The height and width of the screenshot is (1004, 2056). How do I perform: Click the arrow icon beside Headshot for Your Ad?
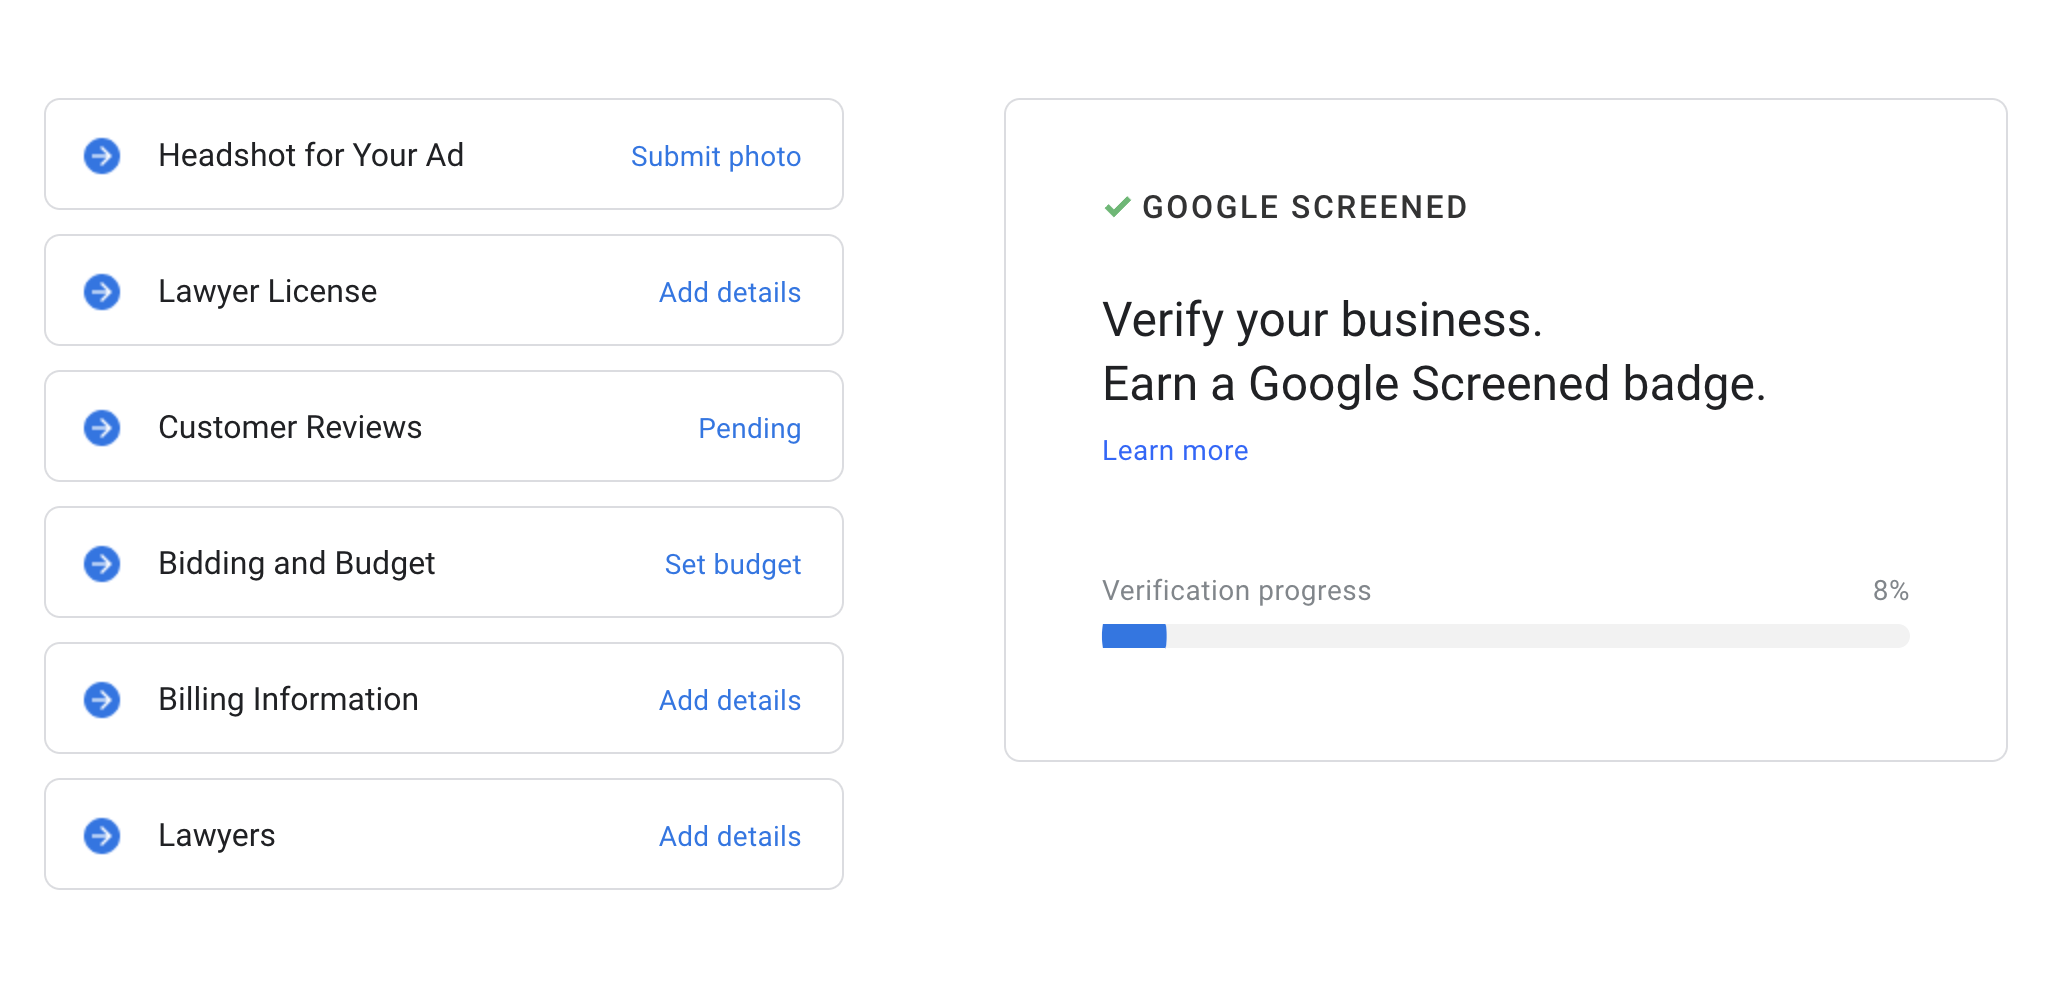(x=102, y=156)
